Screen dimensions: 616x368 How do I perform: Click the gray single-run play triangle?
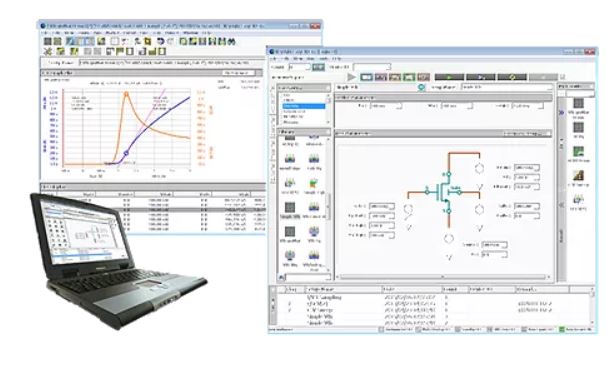[x=351, y=77]
